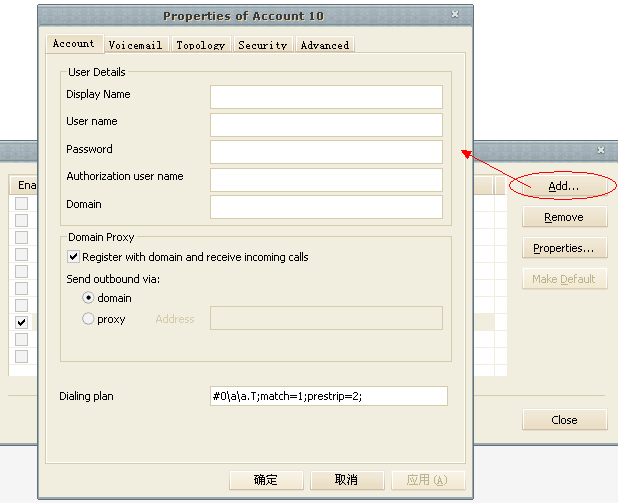Viewport: 618px width, 503px height.
Task: Toggle the checked account Enabled checkbox
Action: click(x=21, y=322)
